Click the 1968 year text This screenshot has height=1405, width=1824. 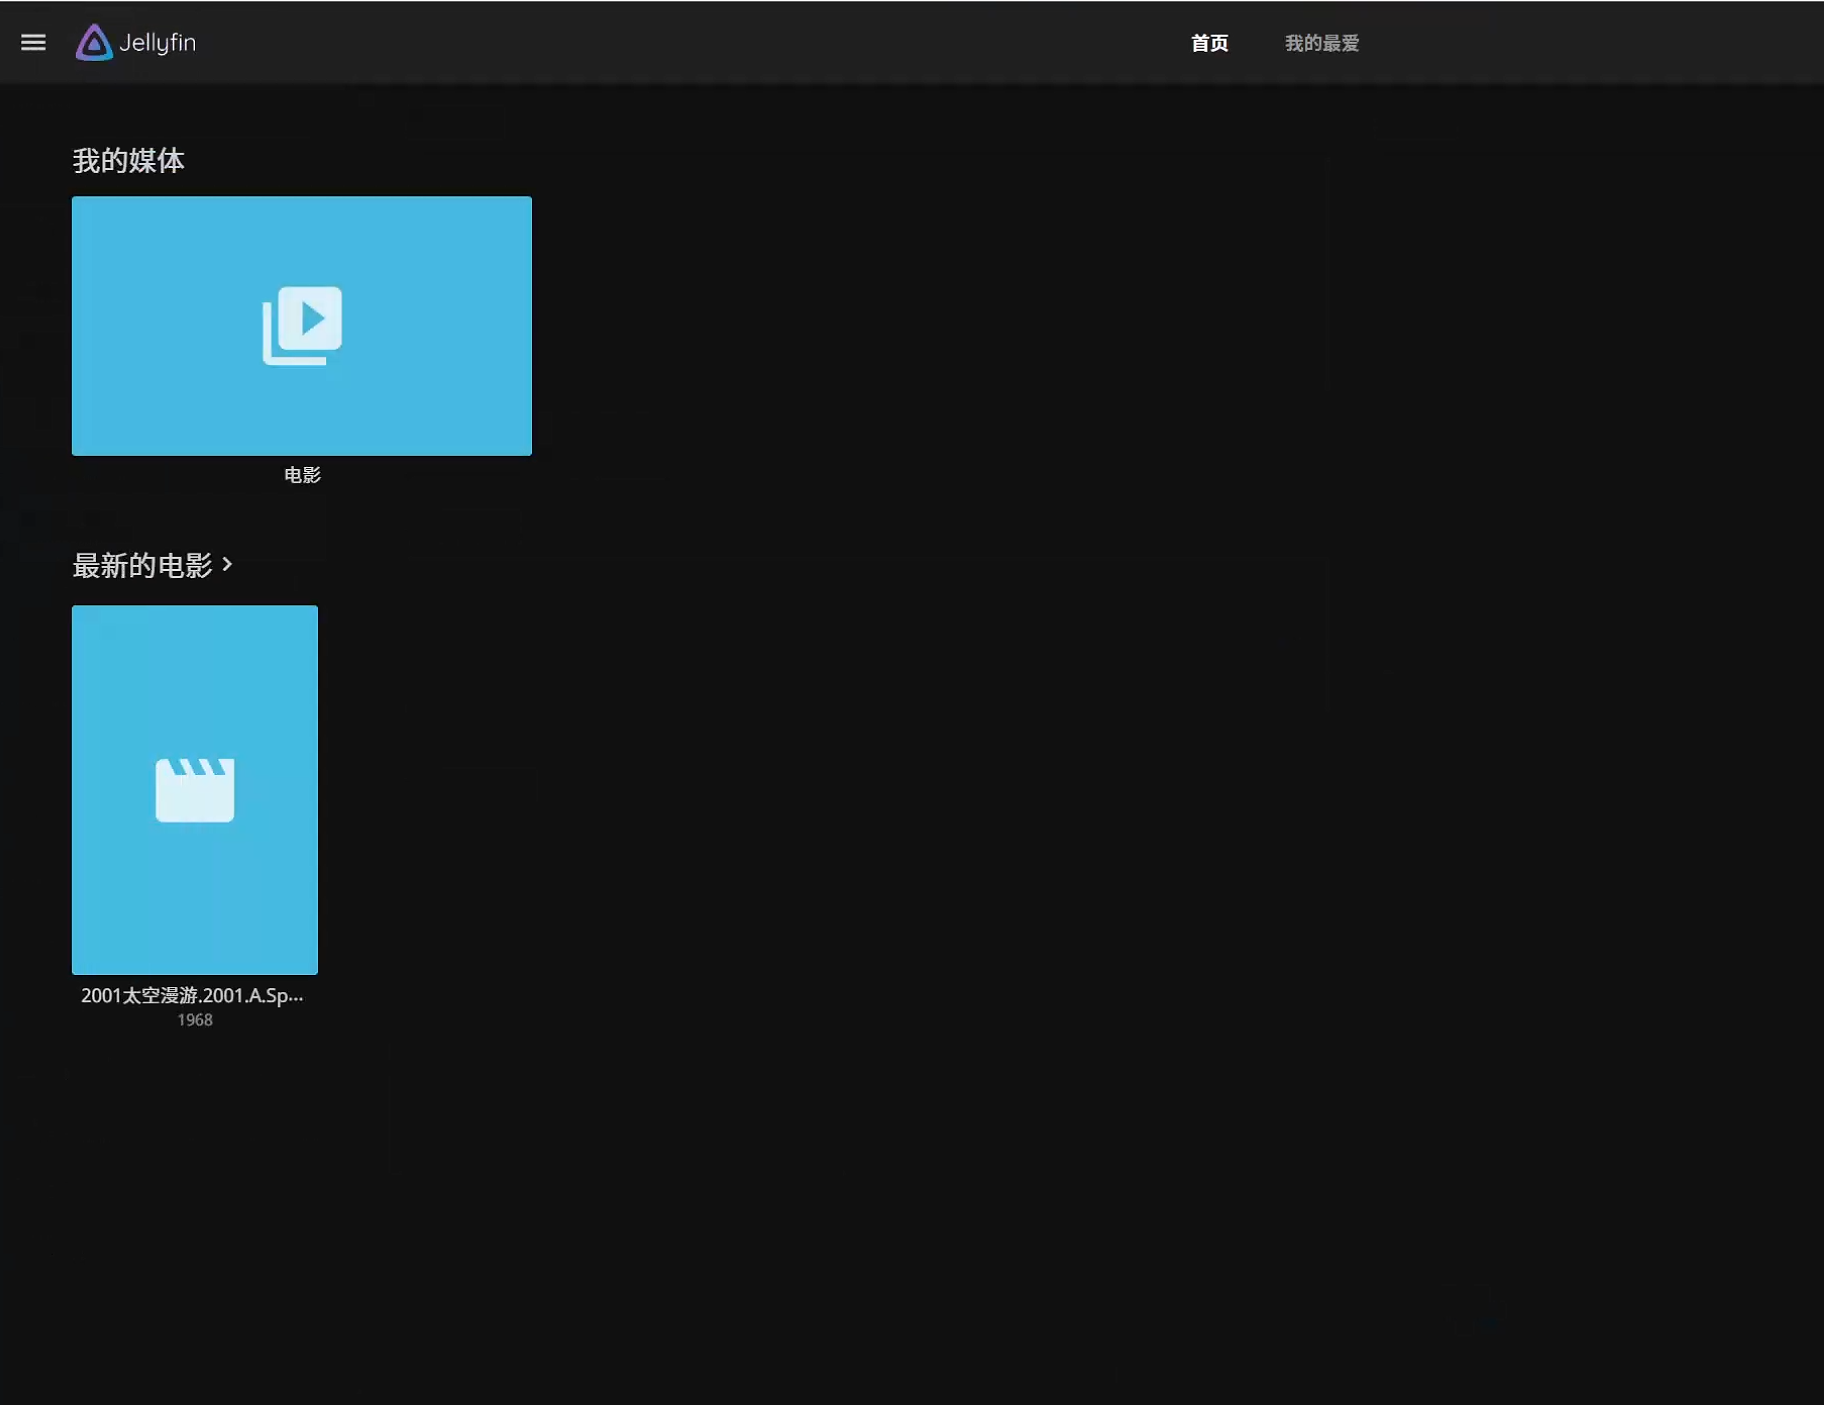point(195,1020)
